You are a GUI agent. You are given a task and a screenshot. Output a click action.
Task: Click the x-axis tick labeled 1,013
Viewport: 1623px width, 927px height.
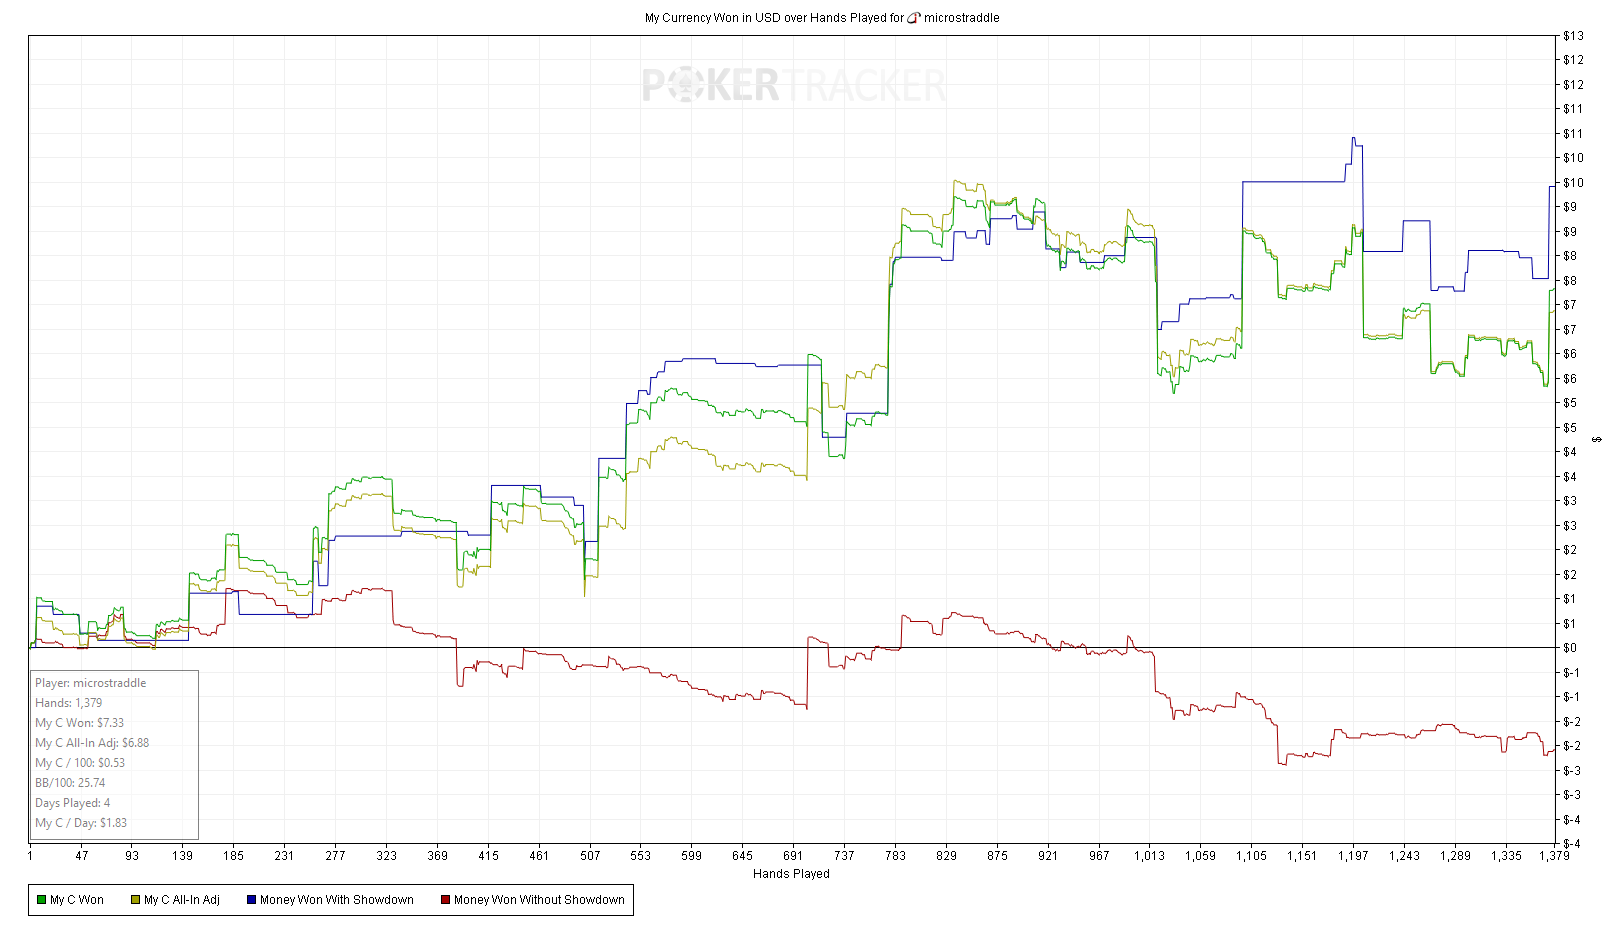coord(1149,856)
